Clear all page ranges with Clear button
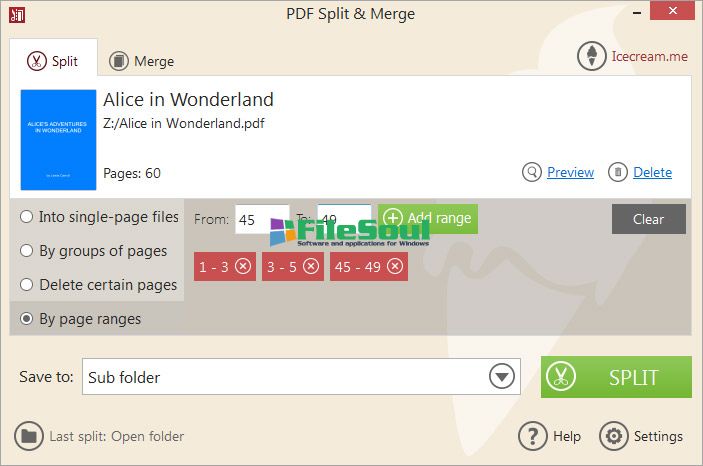The image size is (703, 466). tap(649, 219)
